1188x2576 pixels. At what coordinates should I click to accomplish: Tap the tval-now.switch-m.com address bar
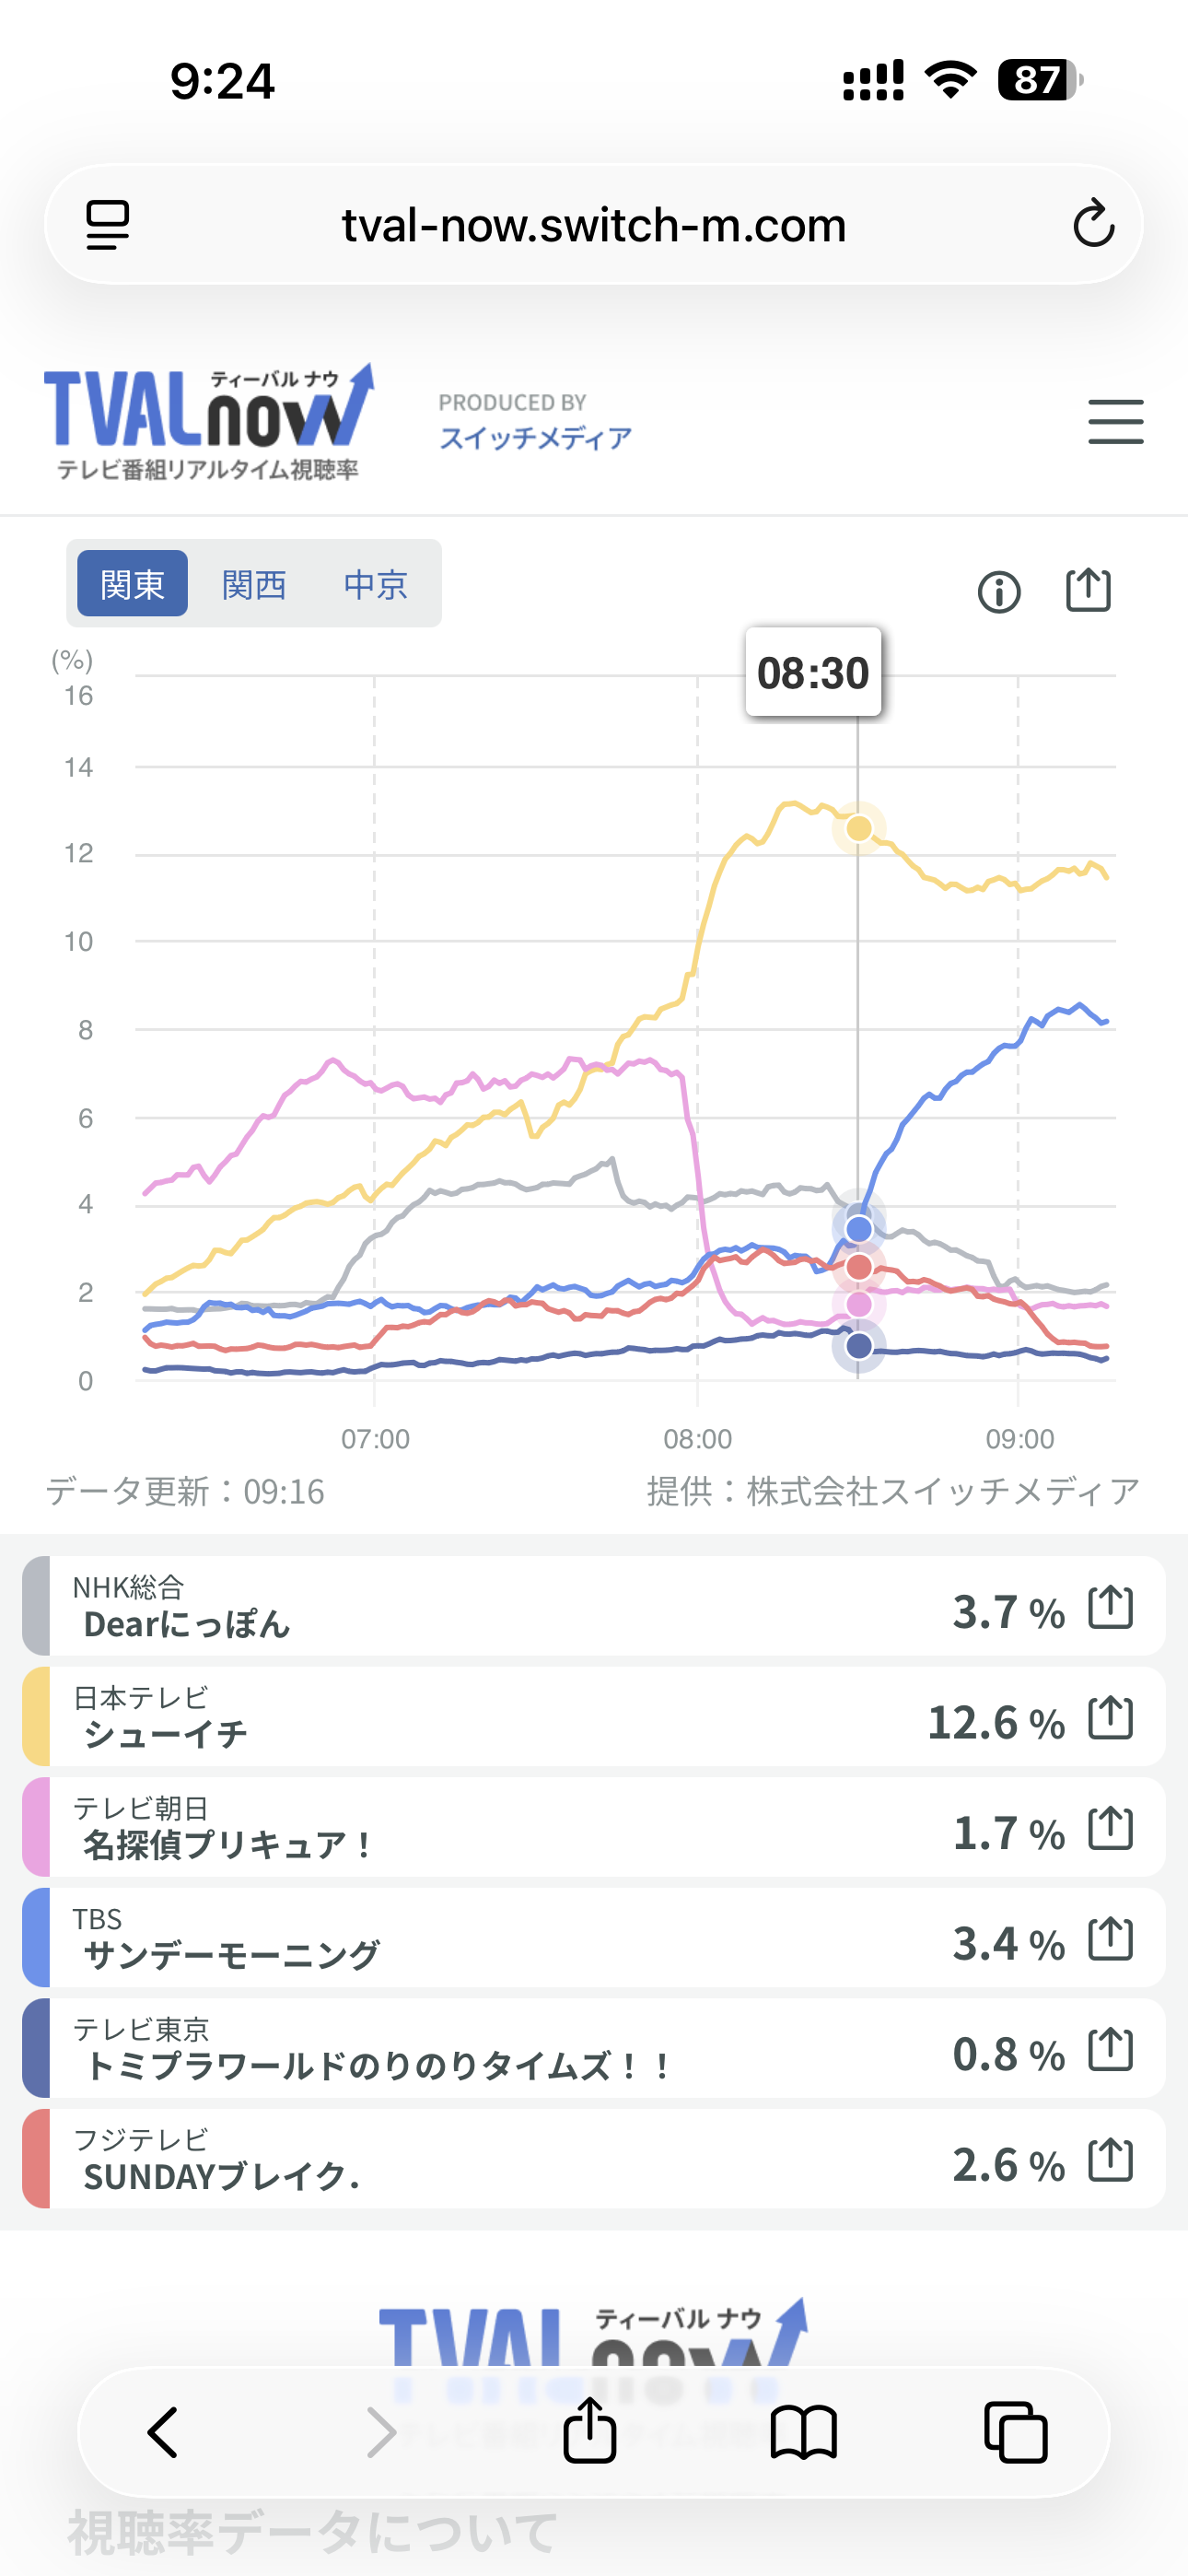[593, 225]
